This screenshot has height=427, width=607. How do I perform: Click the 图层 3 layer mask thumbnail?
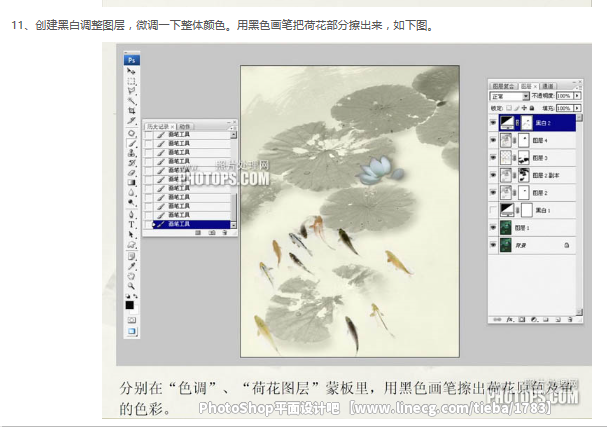coord(524,158)
